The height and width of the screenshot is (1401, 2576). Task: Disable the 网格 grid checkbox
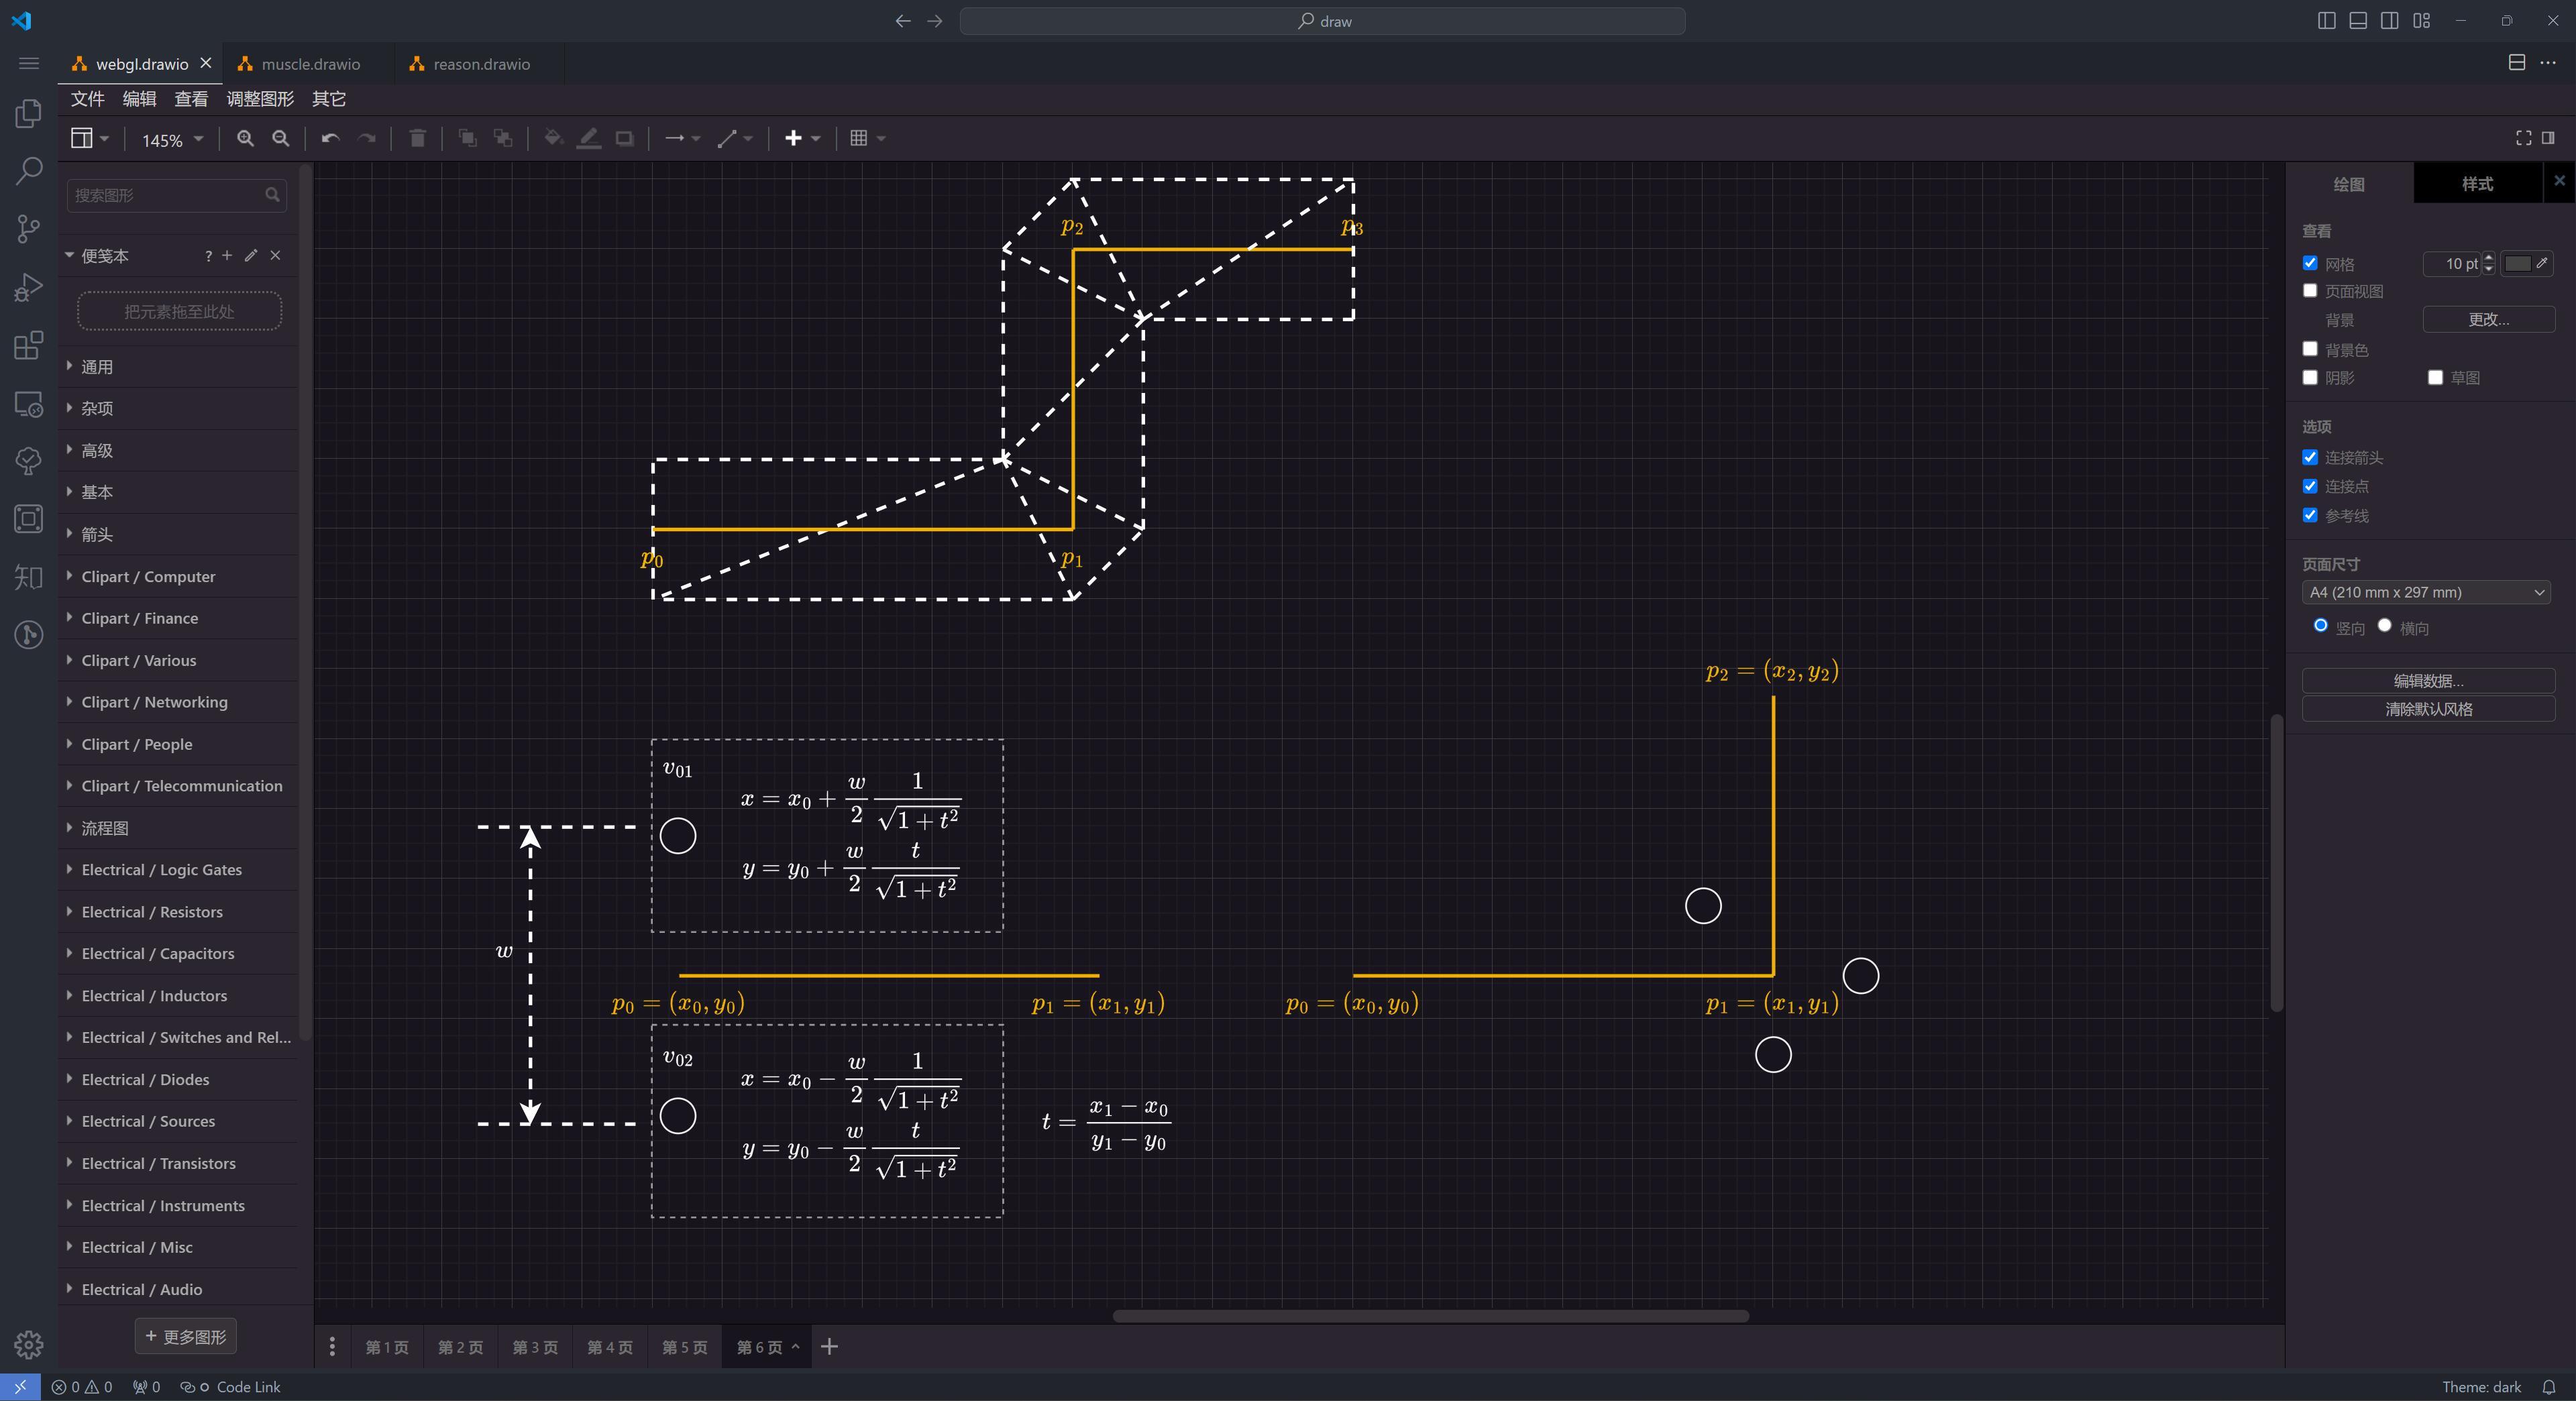2310,263
